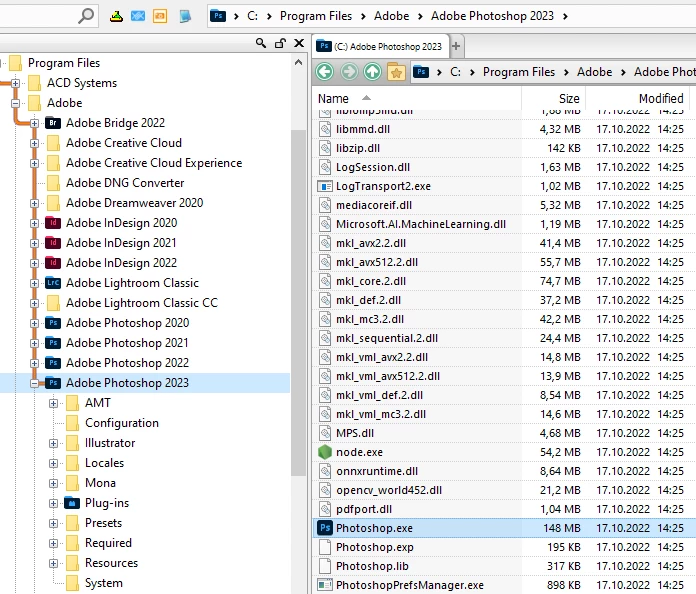696x594 pixels.
Task: Click Adobe in the top address bar
Action: click(392, 16)
